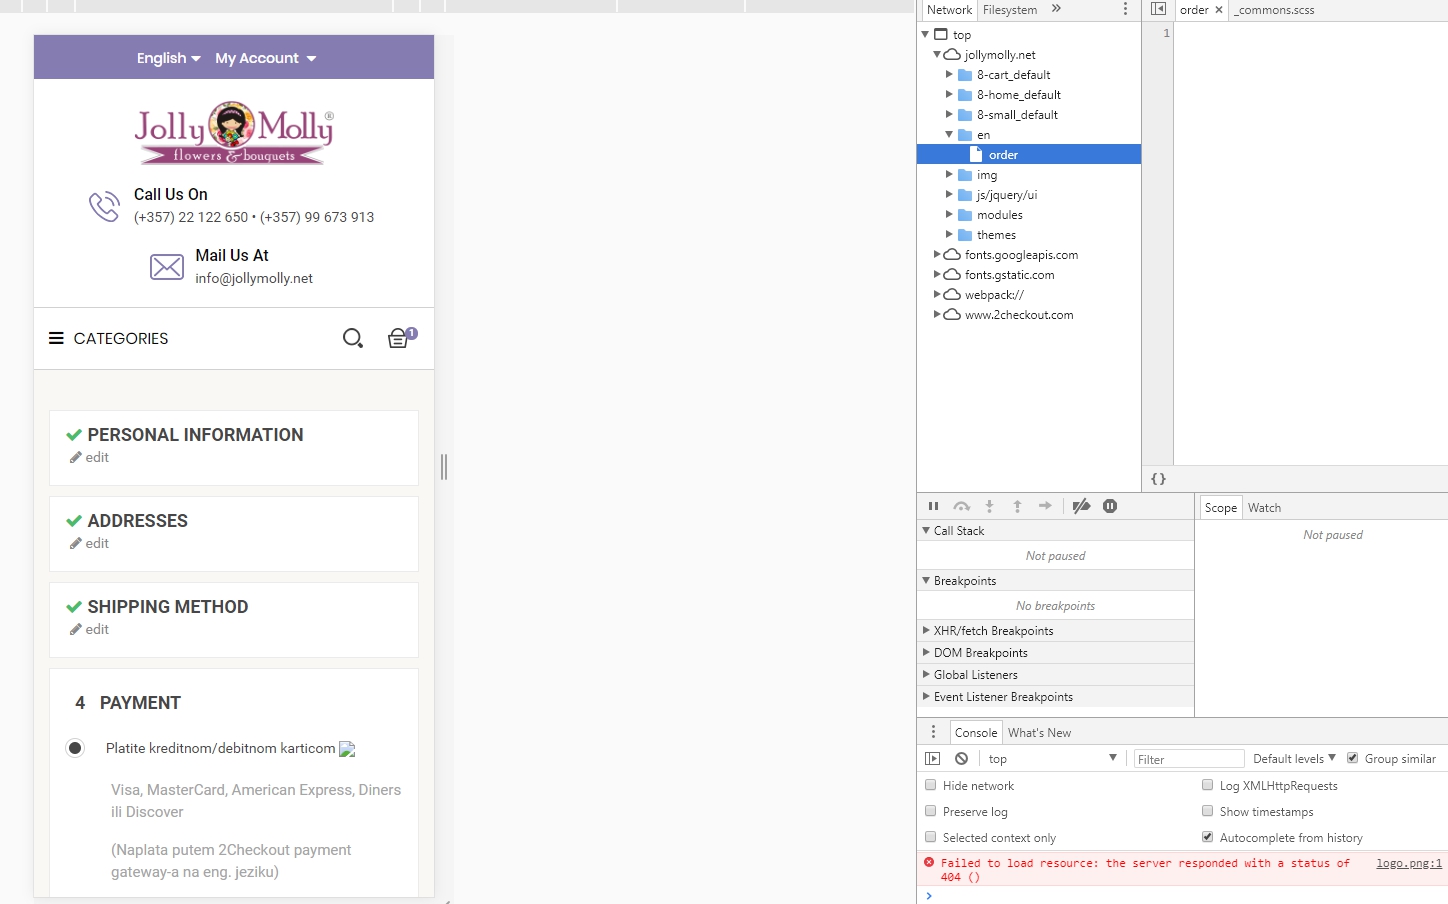Open the English language dropdown
Viewport: 1448px width, 904px height.
click(x=169, y=58)
